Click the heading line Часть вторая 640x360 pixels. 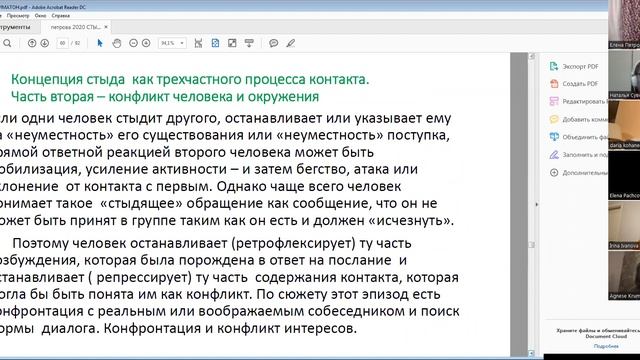click(165, 97)
